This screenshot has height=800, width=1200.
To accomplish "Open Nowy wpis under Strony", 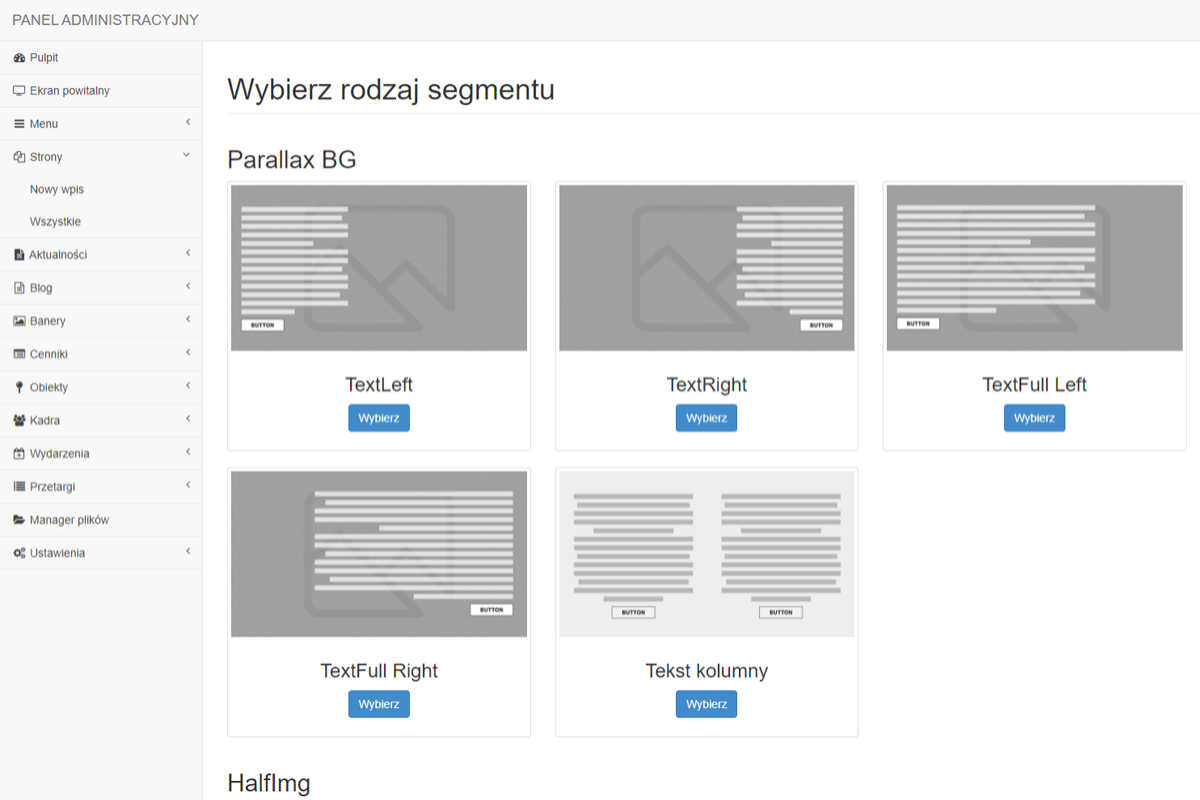I will tap(57, 189).
